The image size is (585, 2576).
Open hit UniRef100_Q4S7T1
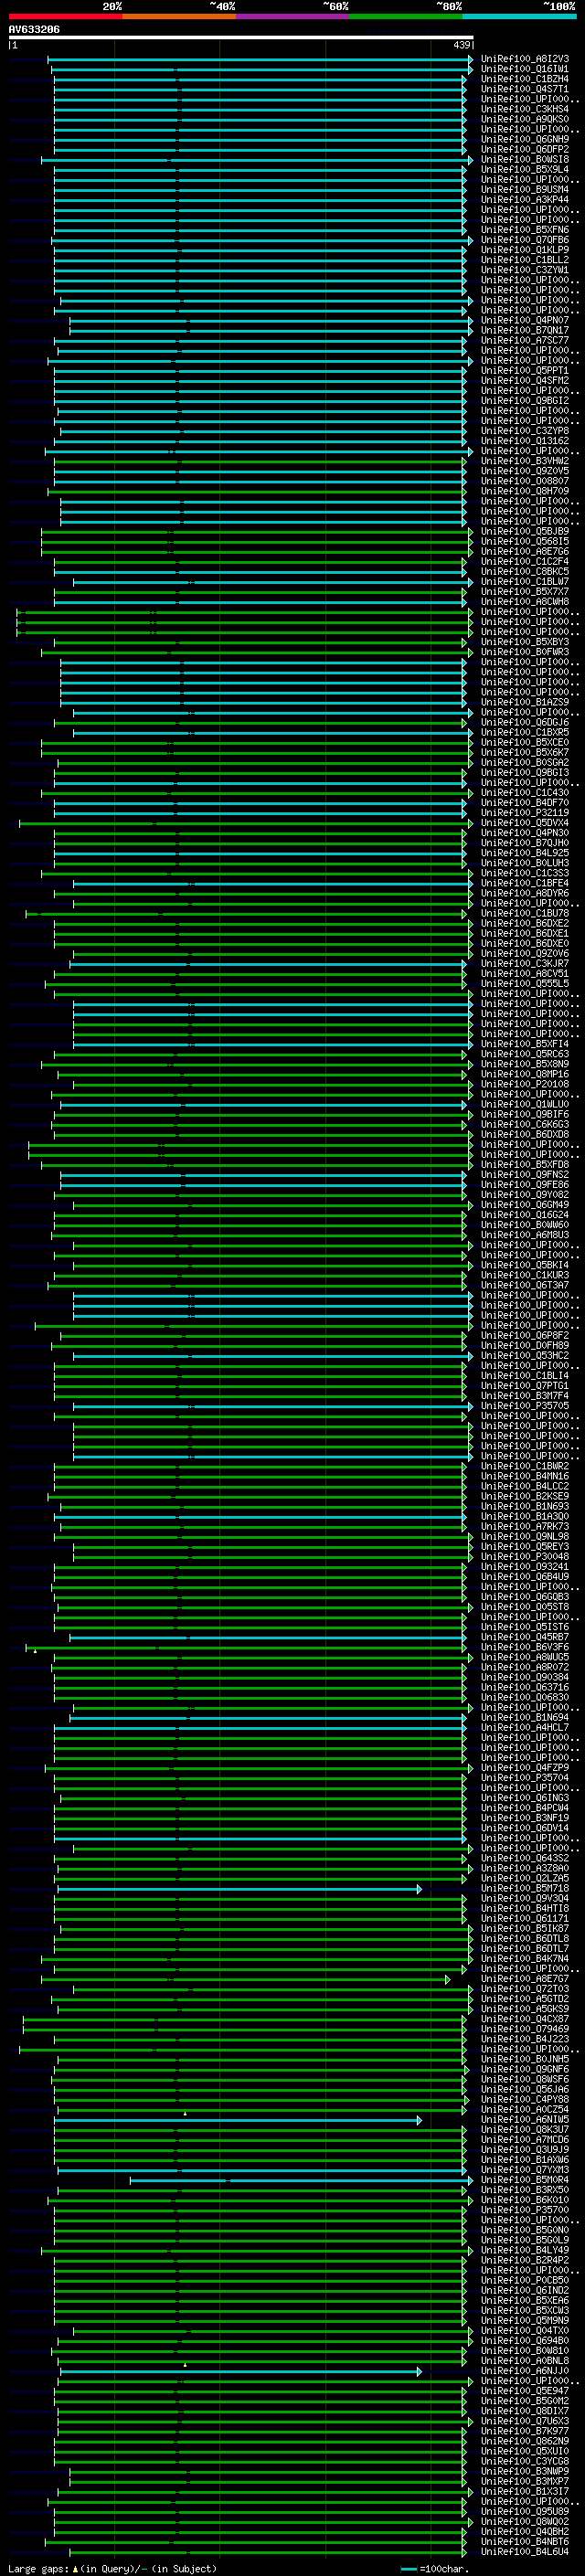click(524, 89)
